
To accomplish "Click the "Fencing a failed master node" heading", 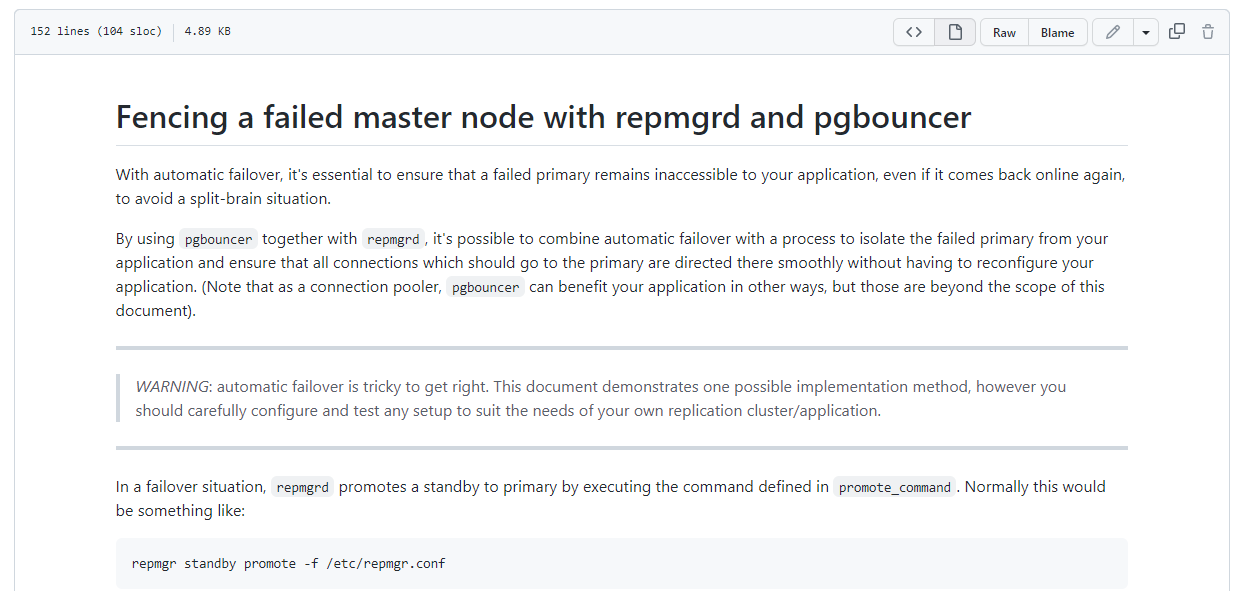I will (543, 118).
